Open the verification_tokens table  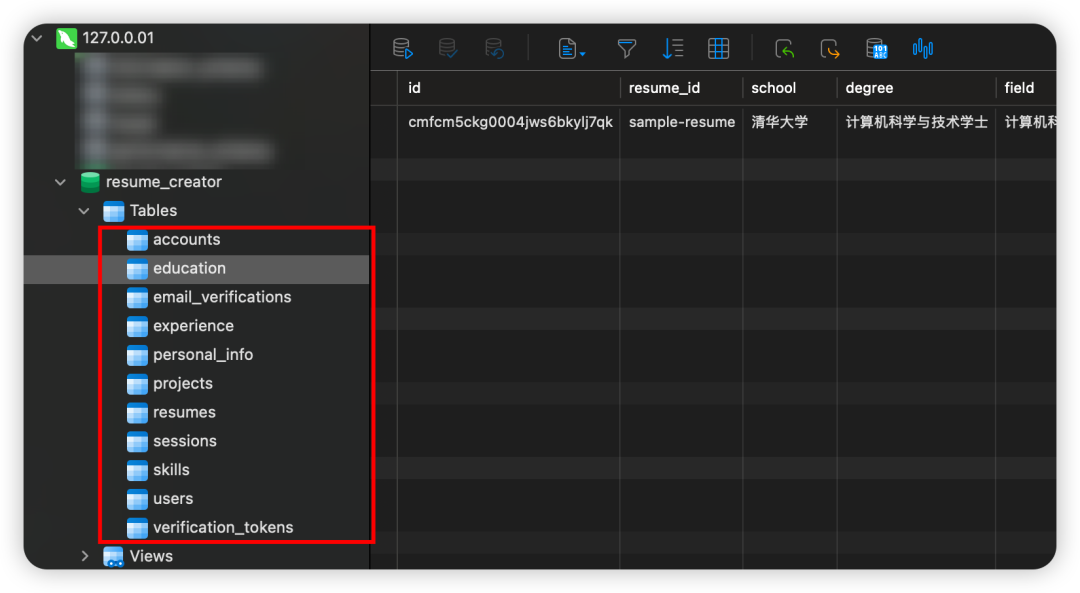(223, 528)
